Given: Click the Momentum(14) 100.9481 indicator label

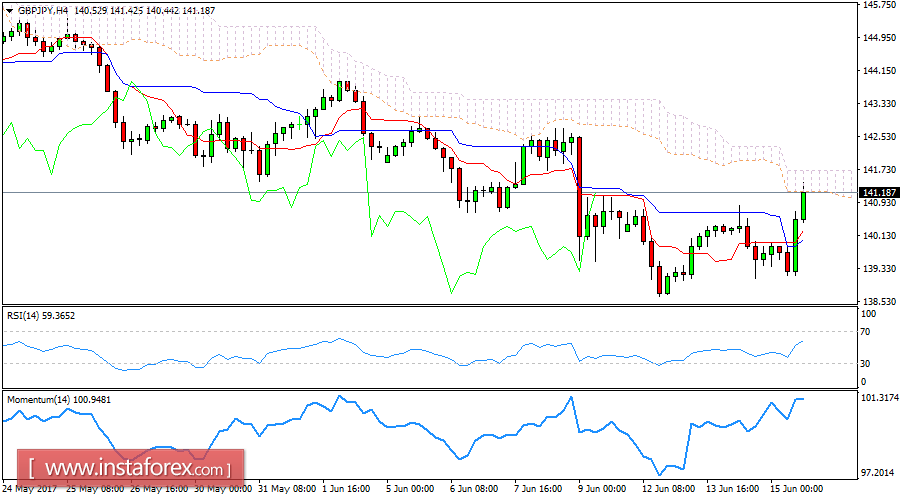Looking at the screenshot, I should 59,400.
